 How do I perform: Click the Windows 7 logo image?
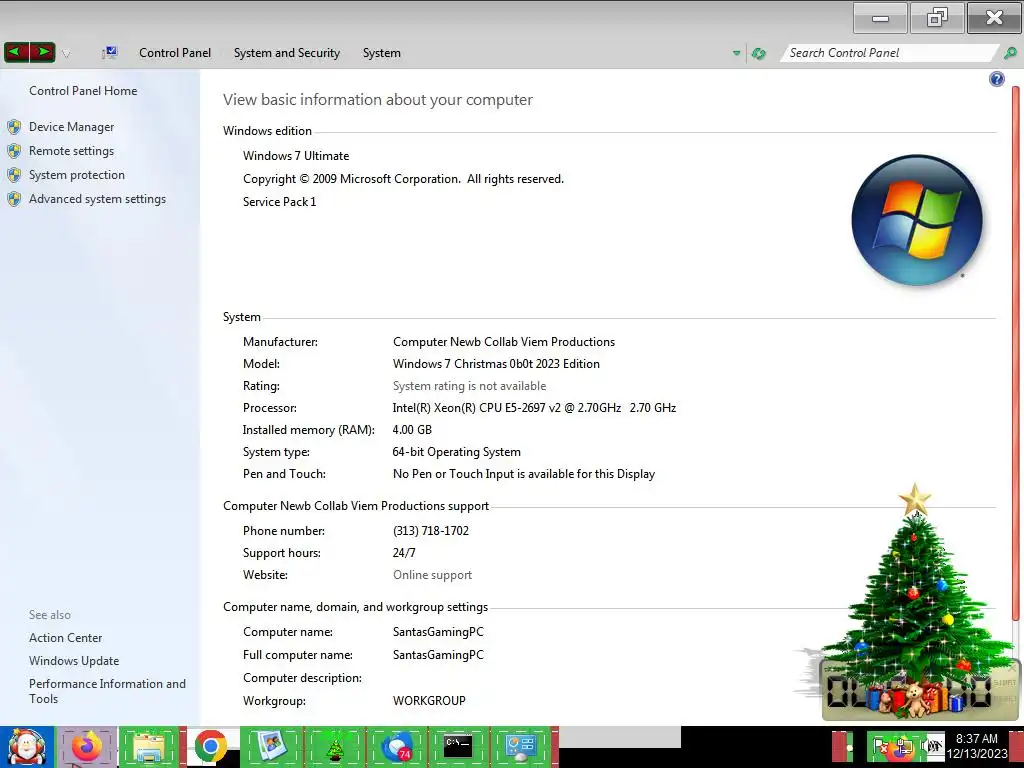(917, 219)
